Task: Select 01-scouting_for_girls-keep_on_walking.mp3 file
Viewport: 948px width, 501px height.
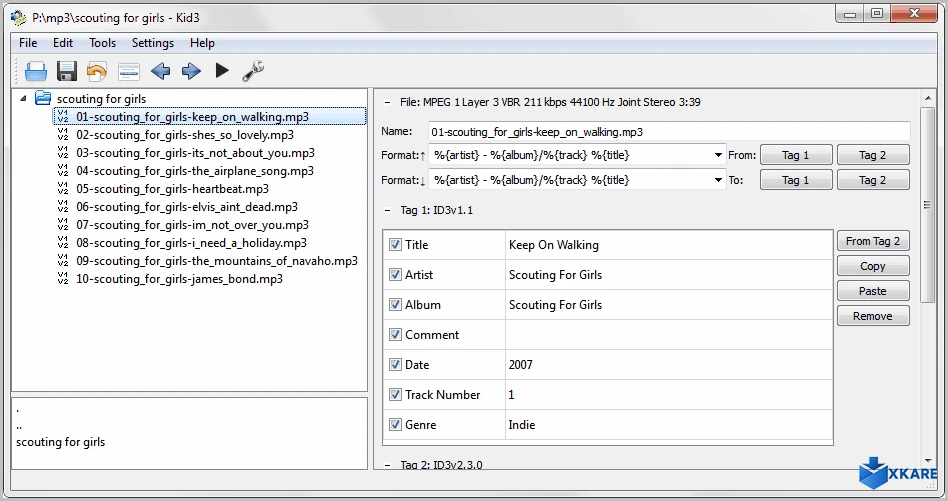Action: (x=192, y=117)
